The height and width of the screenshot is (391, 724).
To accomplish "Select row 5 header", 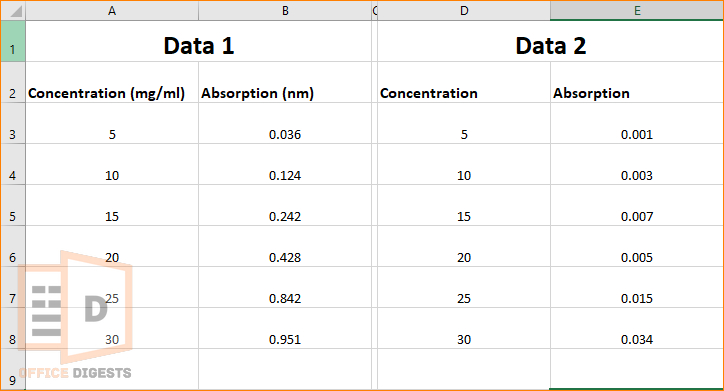I will [x=13, y=205].
